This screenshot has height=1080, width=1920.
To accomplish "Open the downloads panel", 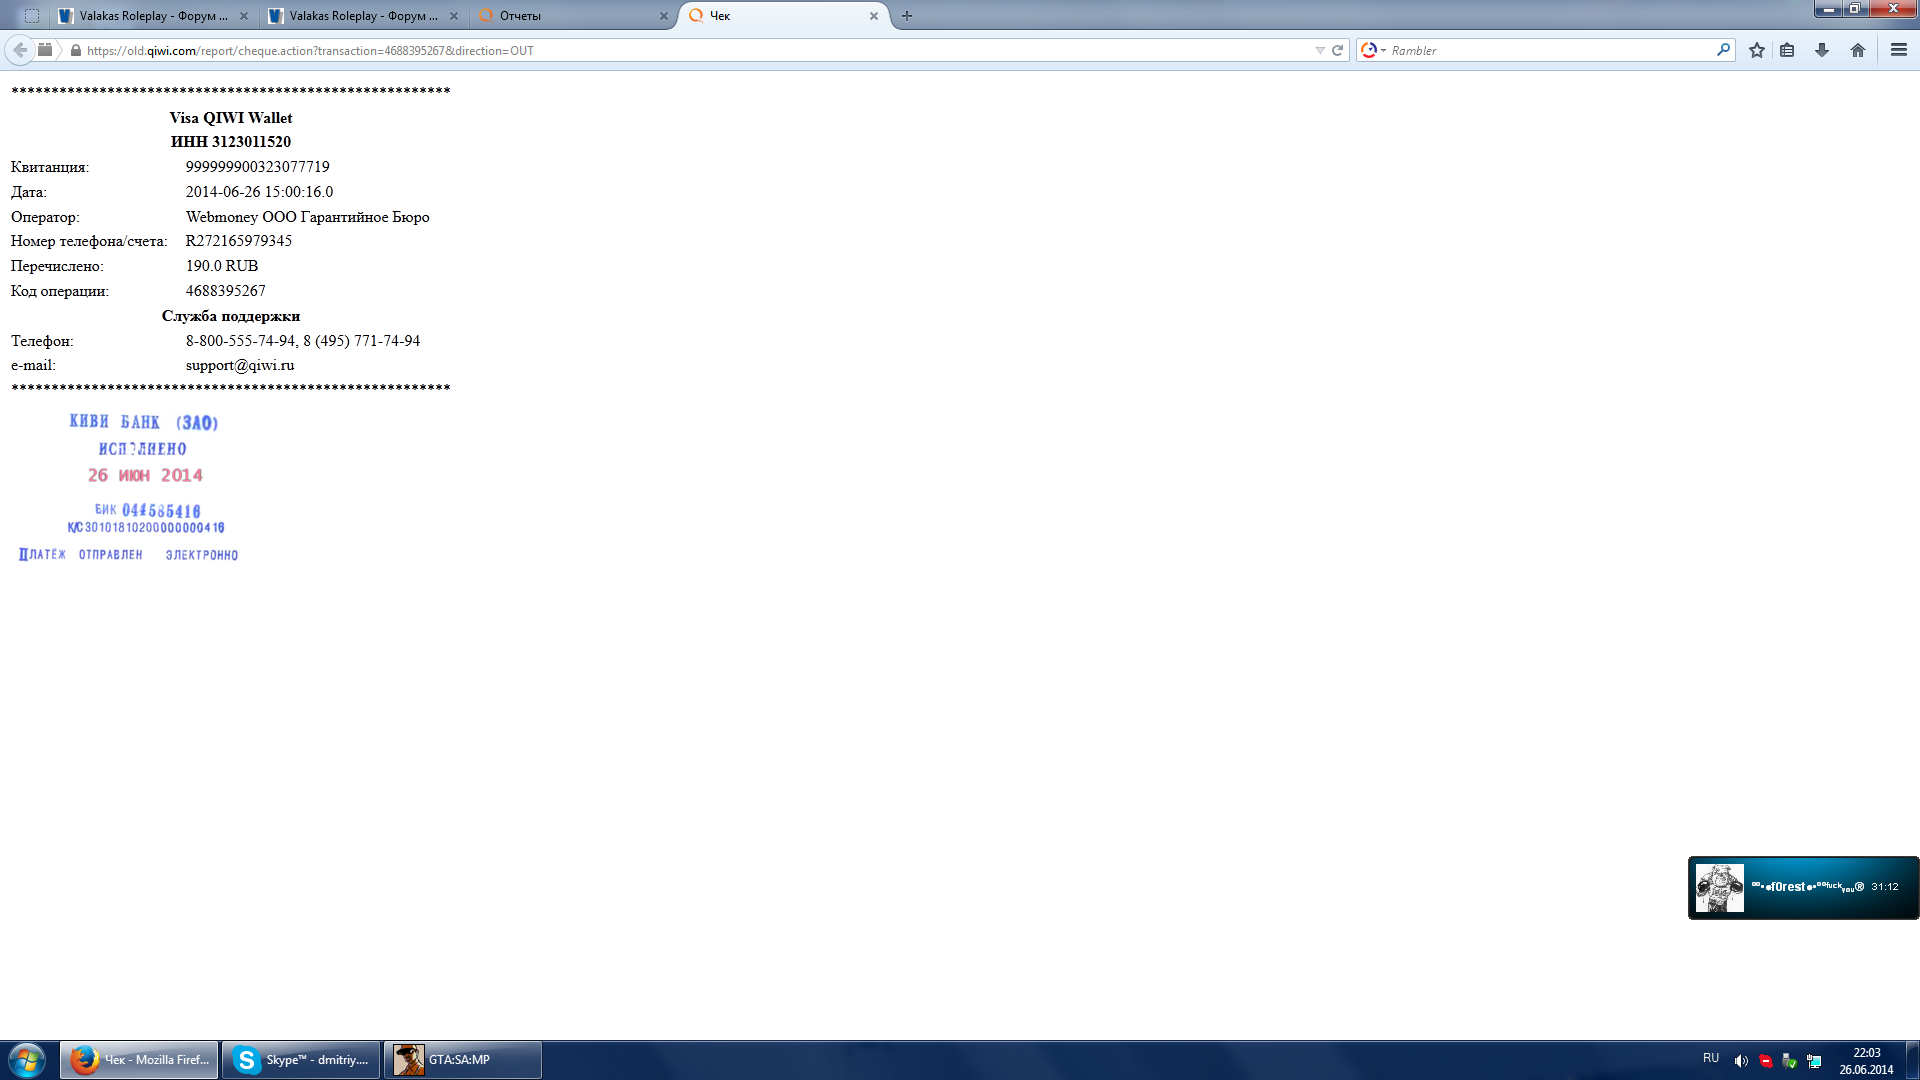I will point(1822,50).
